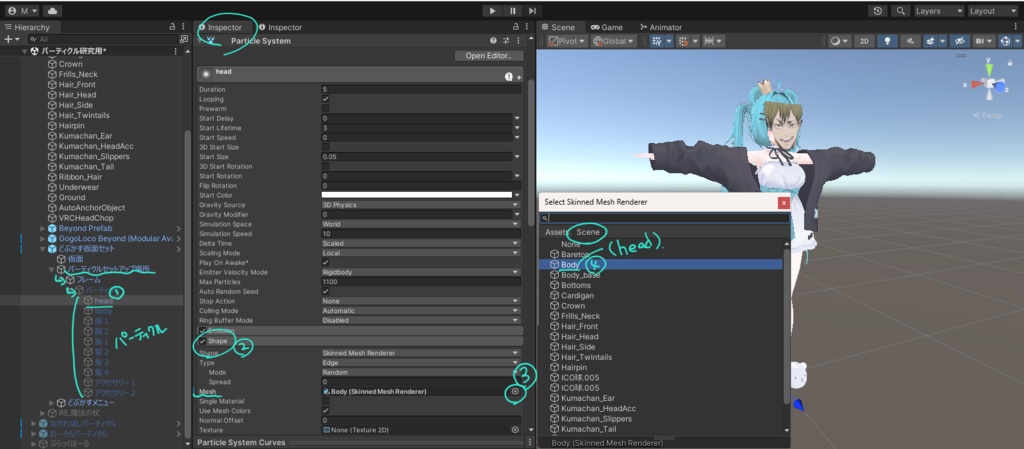The height and width of the screenshot is (449, 1024).
Task: Click the Open Editor button
Action: [489, 55]
